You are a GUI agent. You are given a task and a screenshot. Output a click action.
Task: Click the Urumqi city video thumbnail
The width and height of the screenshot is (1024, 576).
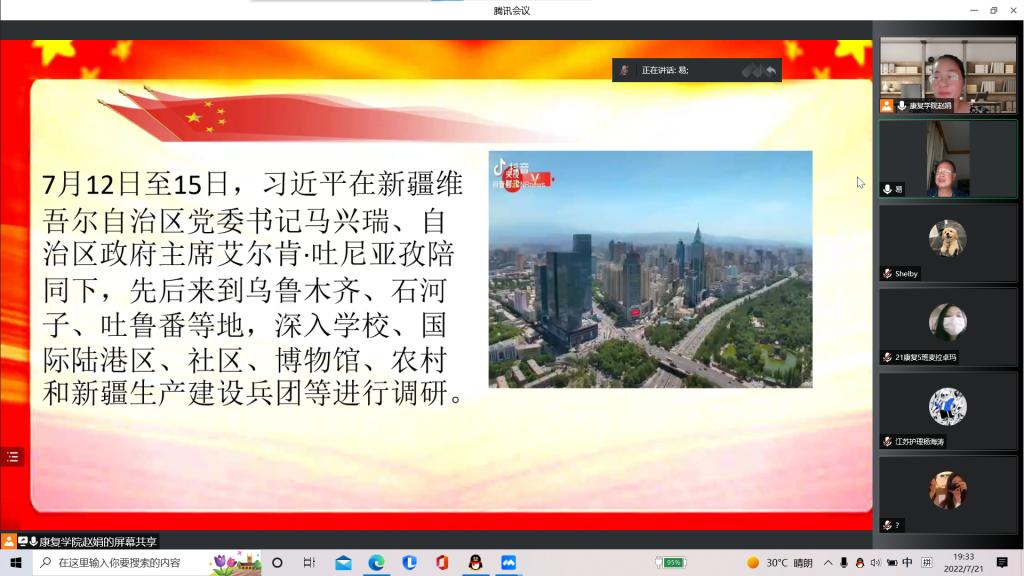(650, 269)
